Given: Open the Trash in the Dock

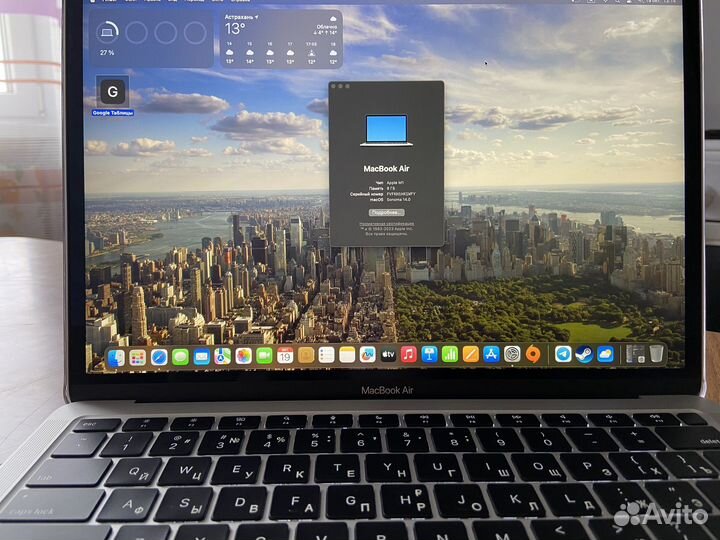Looking at the screenshot, I should click(657, 354).
